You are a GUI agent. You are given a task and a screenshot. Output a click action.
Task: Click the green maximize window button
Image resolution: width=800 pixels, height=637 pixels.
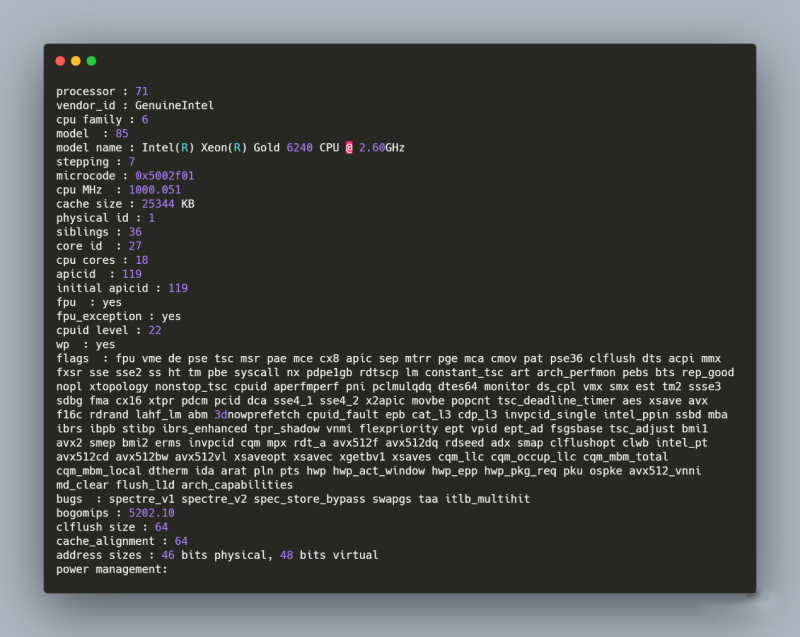pyautogui.click(x=92, y=61)
